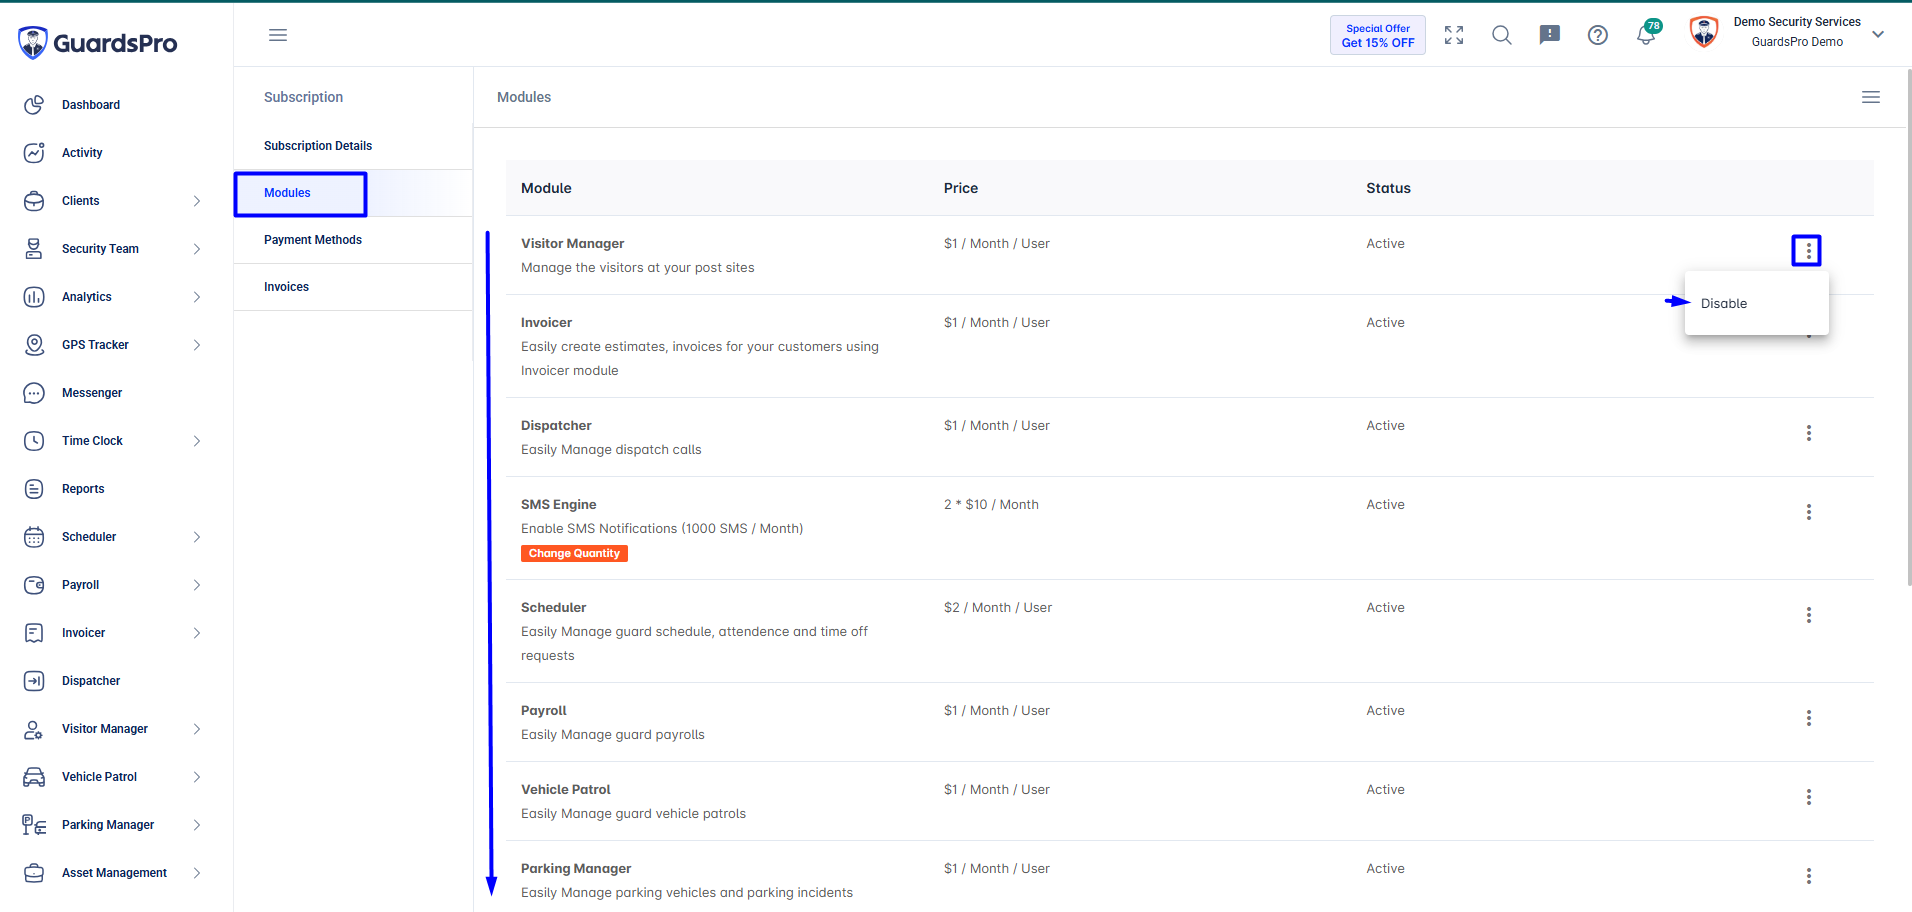Open the Modules panel menu icon
The image size is (1912, 912).
point(1870,97)
